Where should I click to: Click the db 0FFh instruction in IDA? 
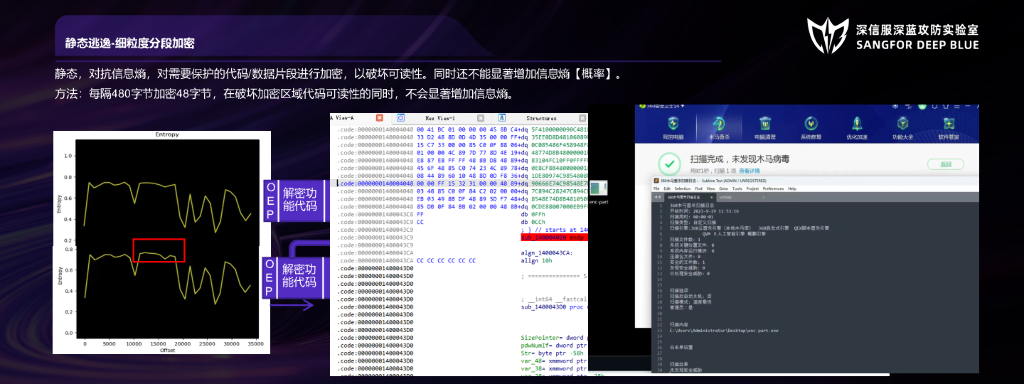[532, 214]
